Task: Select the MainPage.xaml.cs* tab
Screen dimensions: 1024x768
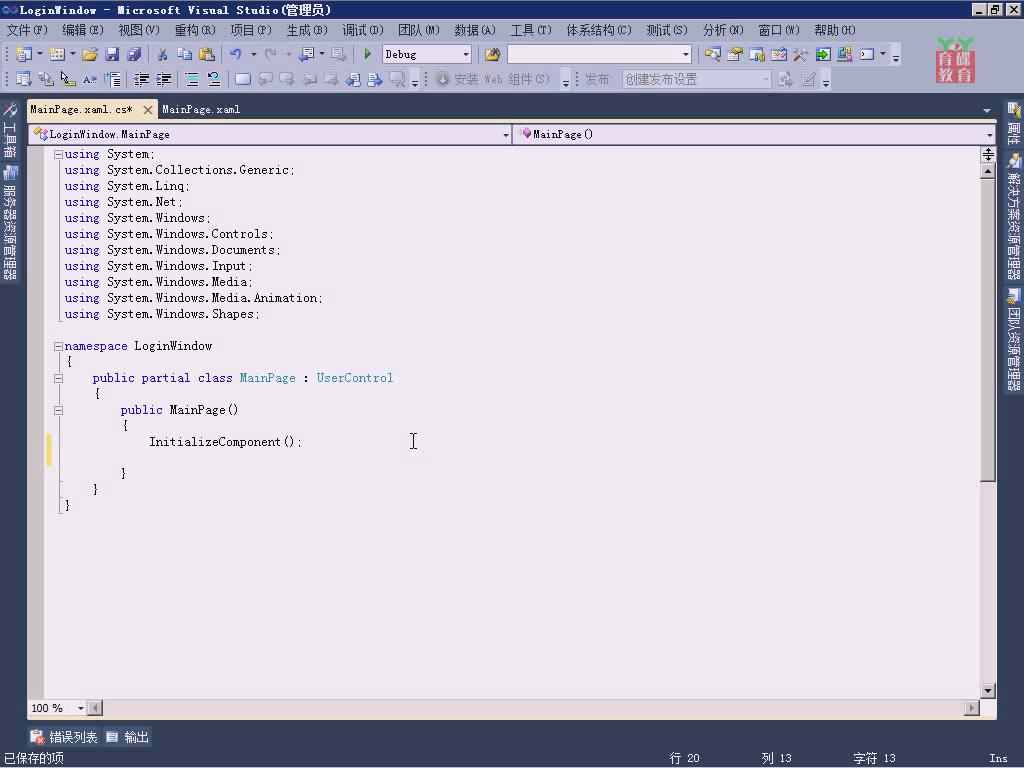Action: 82,110
